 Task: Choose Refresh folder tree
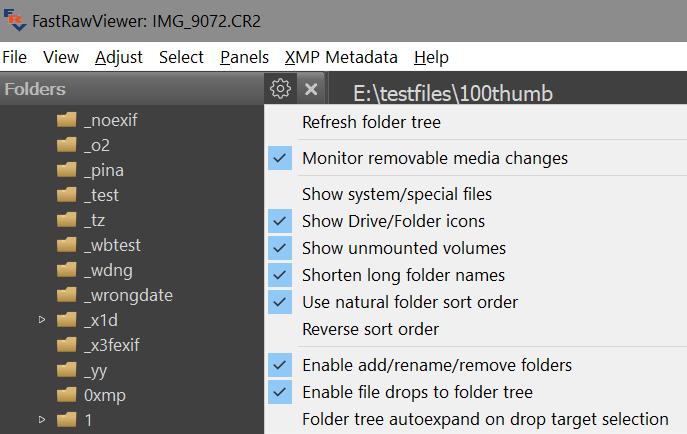(x=371, y=122)
